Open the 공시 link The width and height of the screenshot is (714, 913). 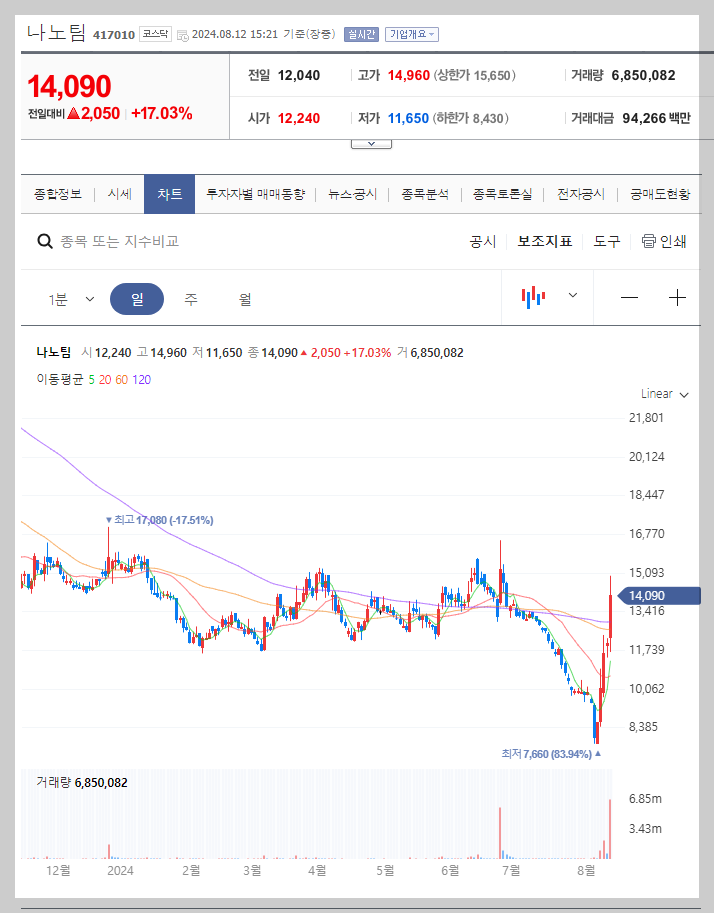coord(483,241)
